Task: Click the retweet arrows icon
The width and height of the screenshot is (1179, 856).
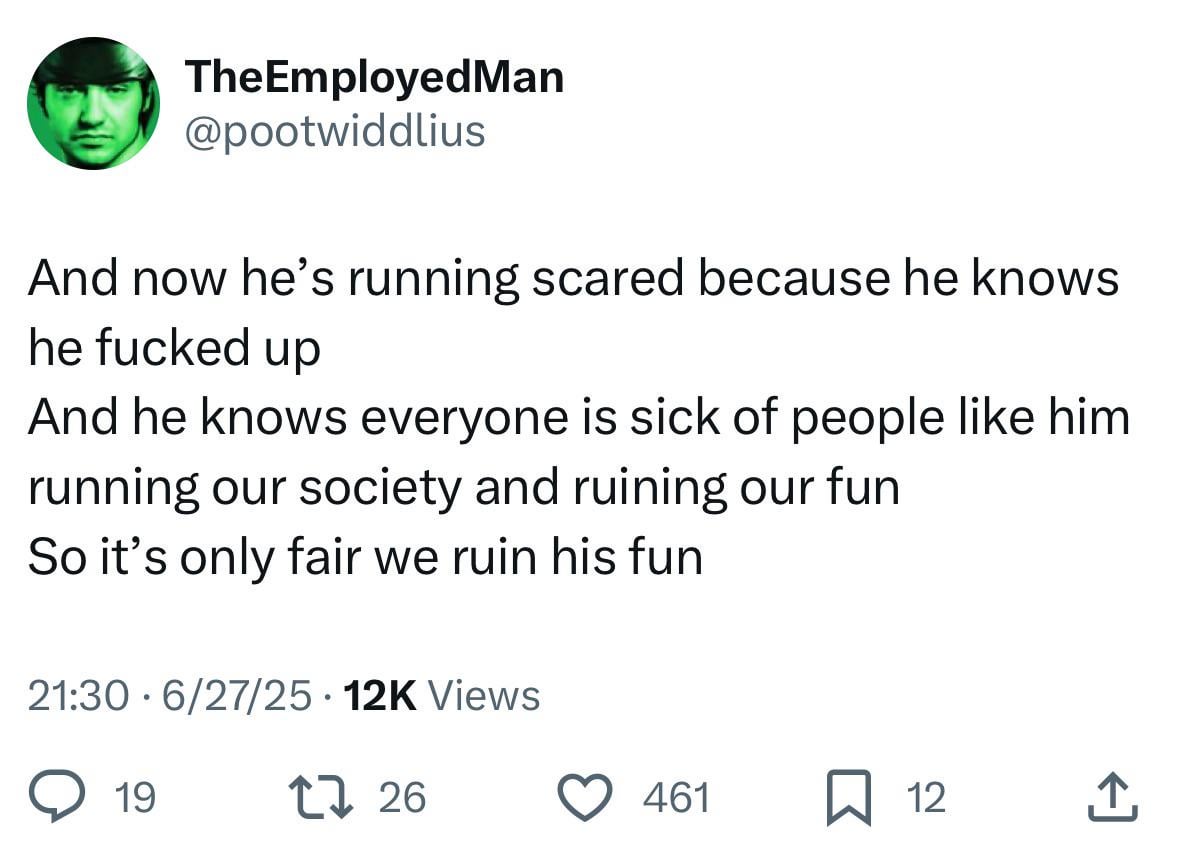Action: coord(321,797)
